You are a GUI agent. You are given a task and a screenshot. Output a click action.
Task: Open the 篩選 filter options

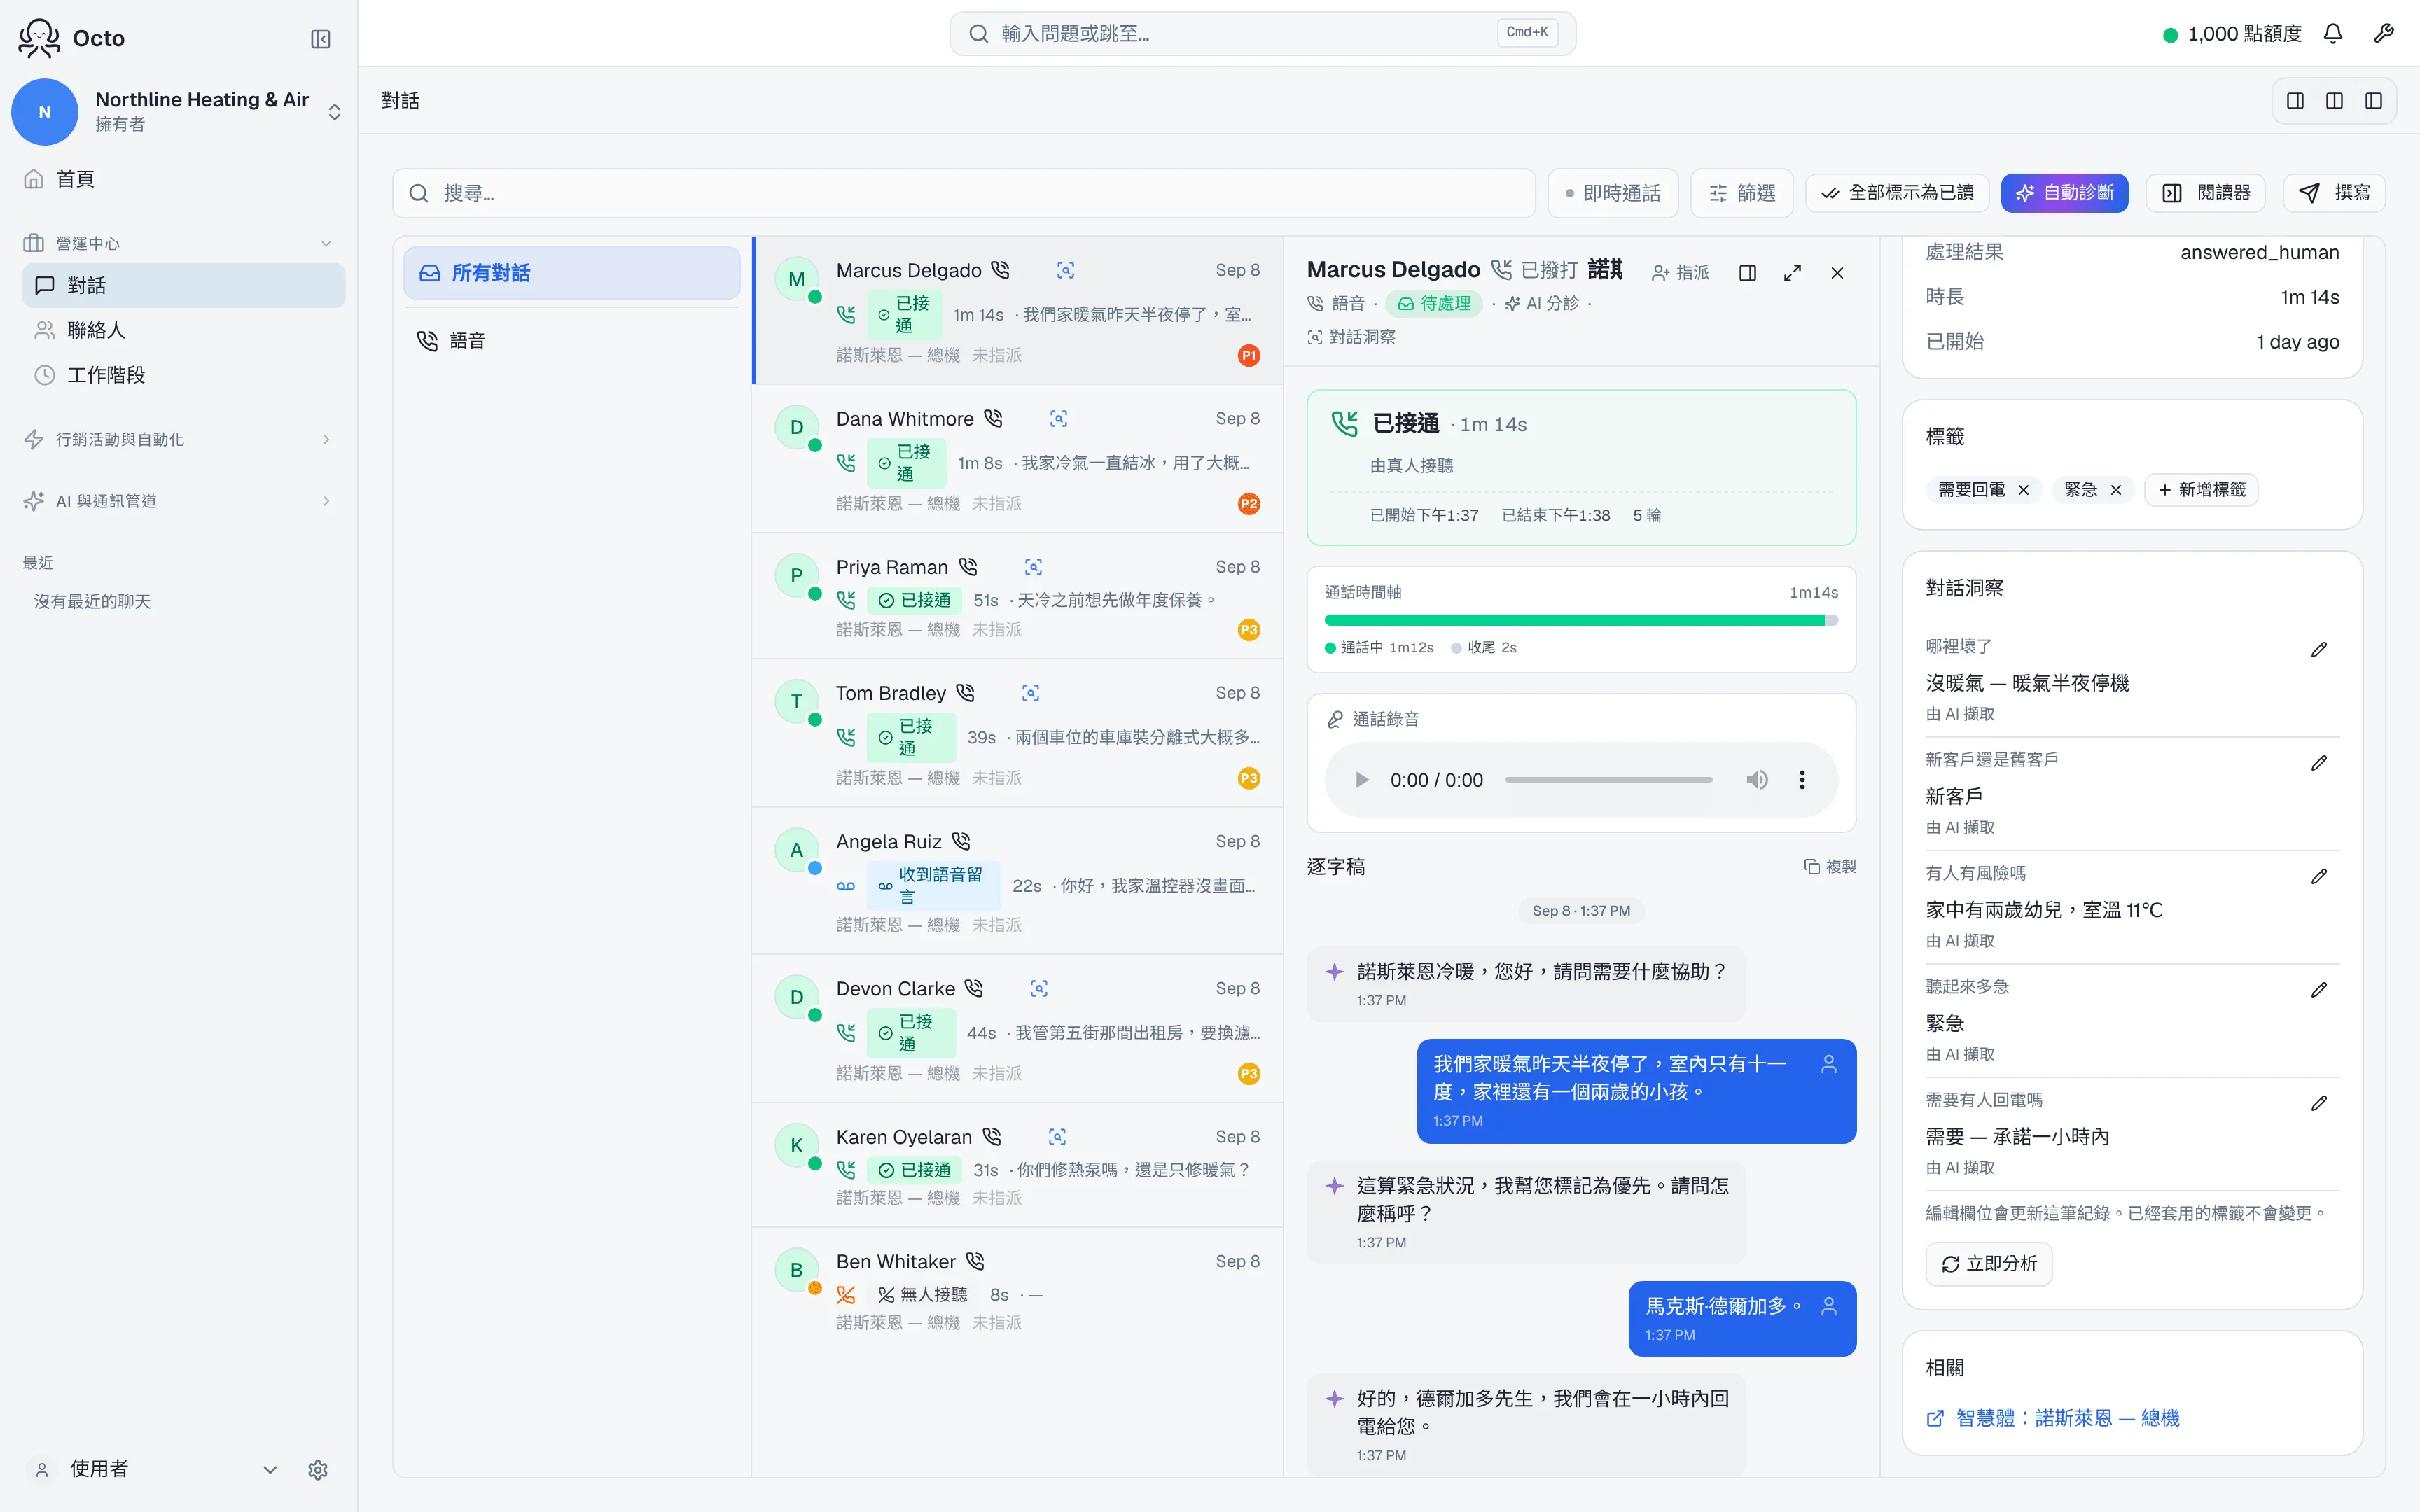click(x=1742, y=193)
